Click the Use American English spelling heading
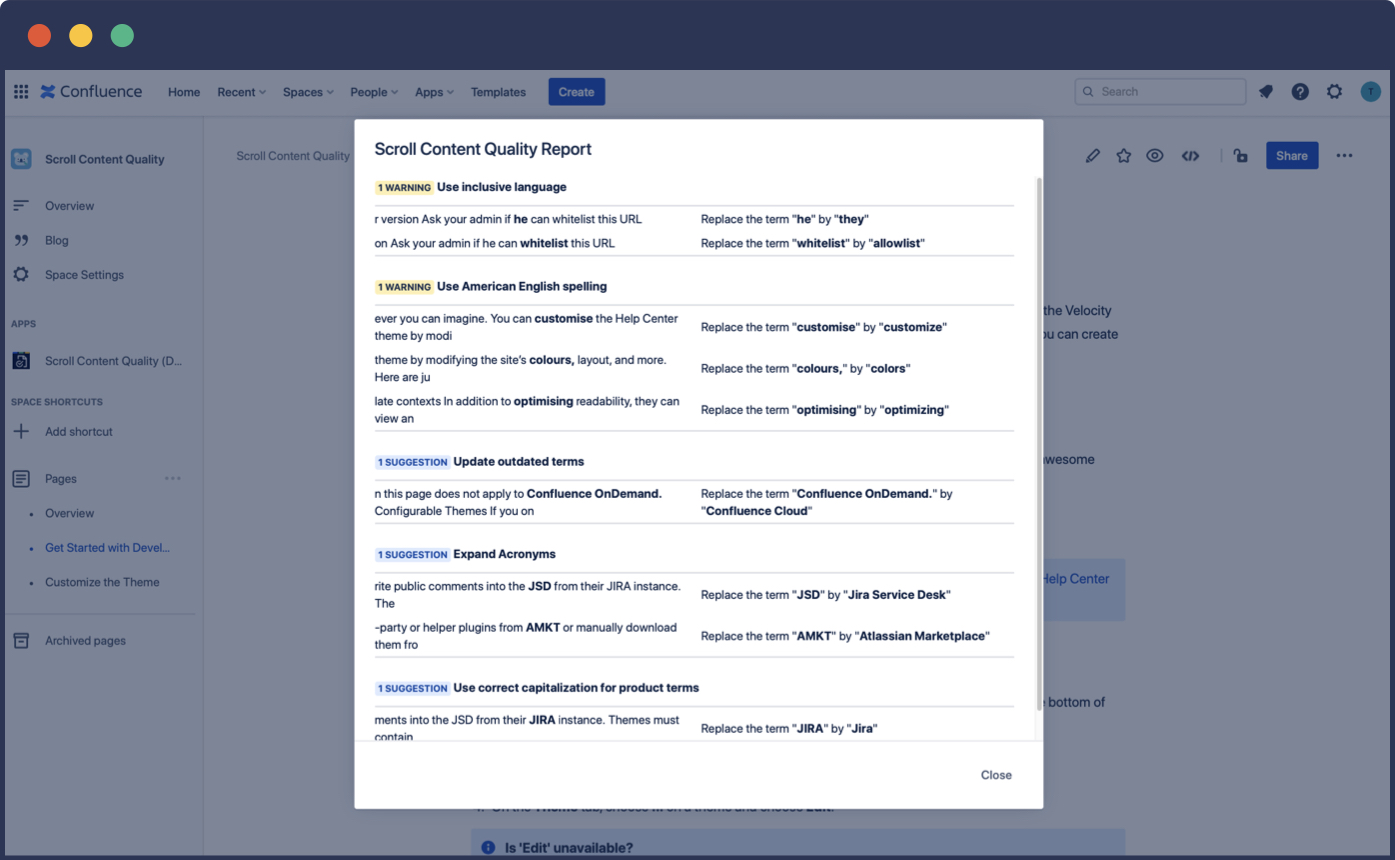 [522, 286]
